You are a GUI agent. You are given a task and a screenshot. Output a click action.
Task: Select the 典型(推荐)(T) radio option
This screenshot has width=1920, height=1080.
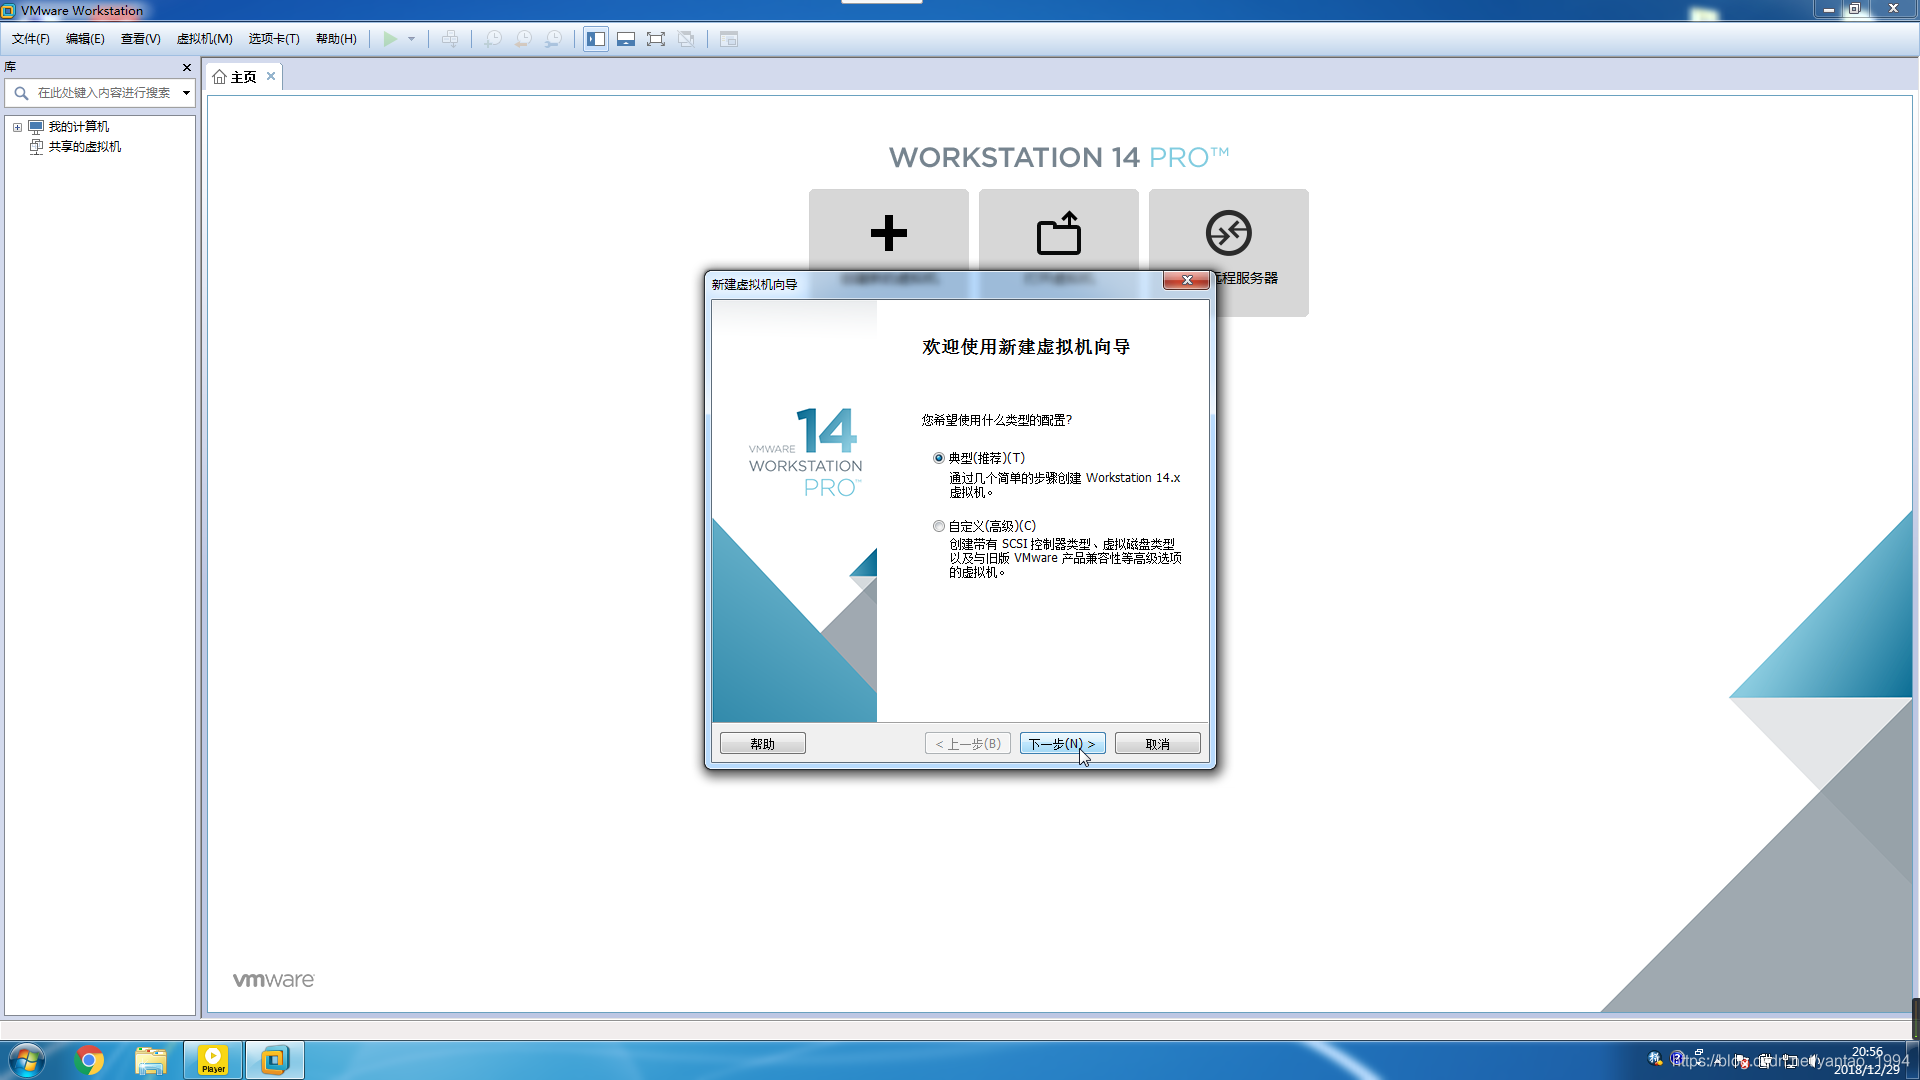click(x=939, y=458)
